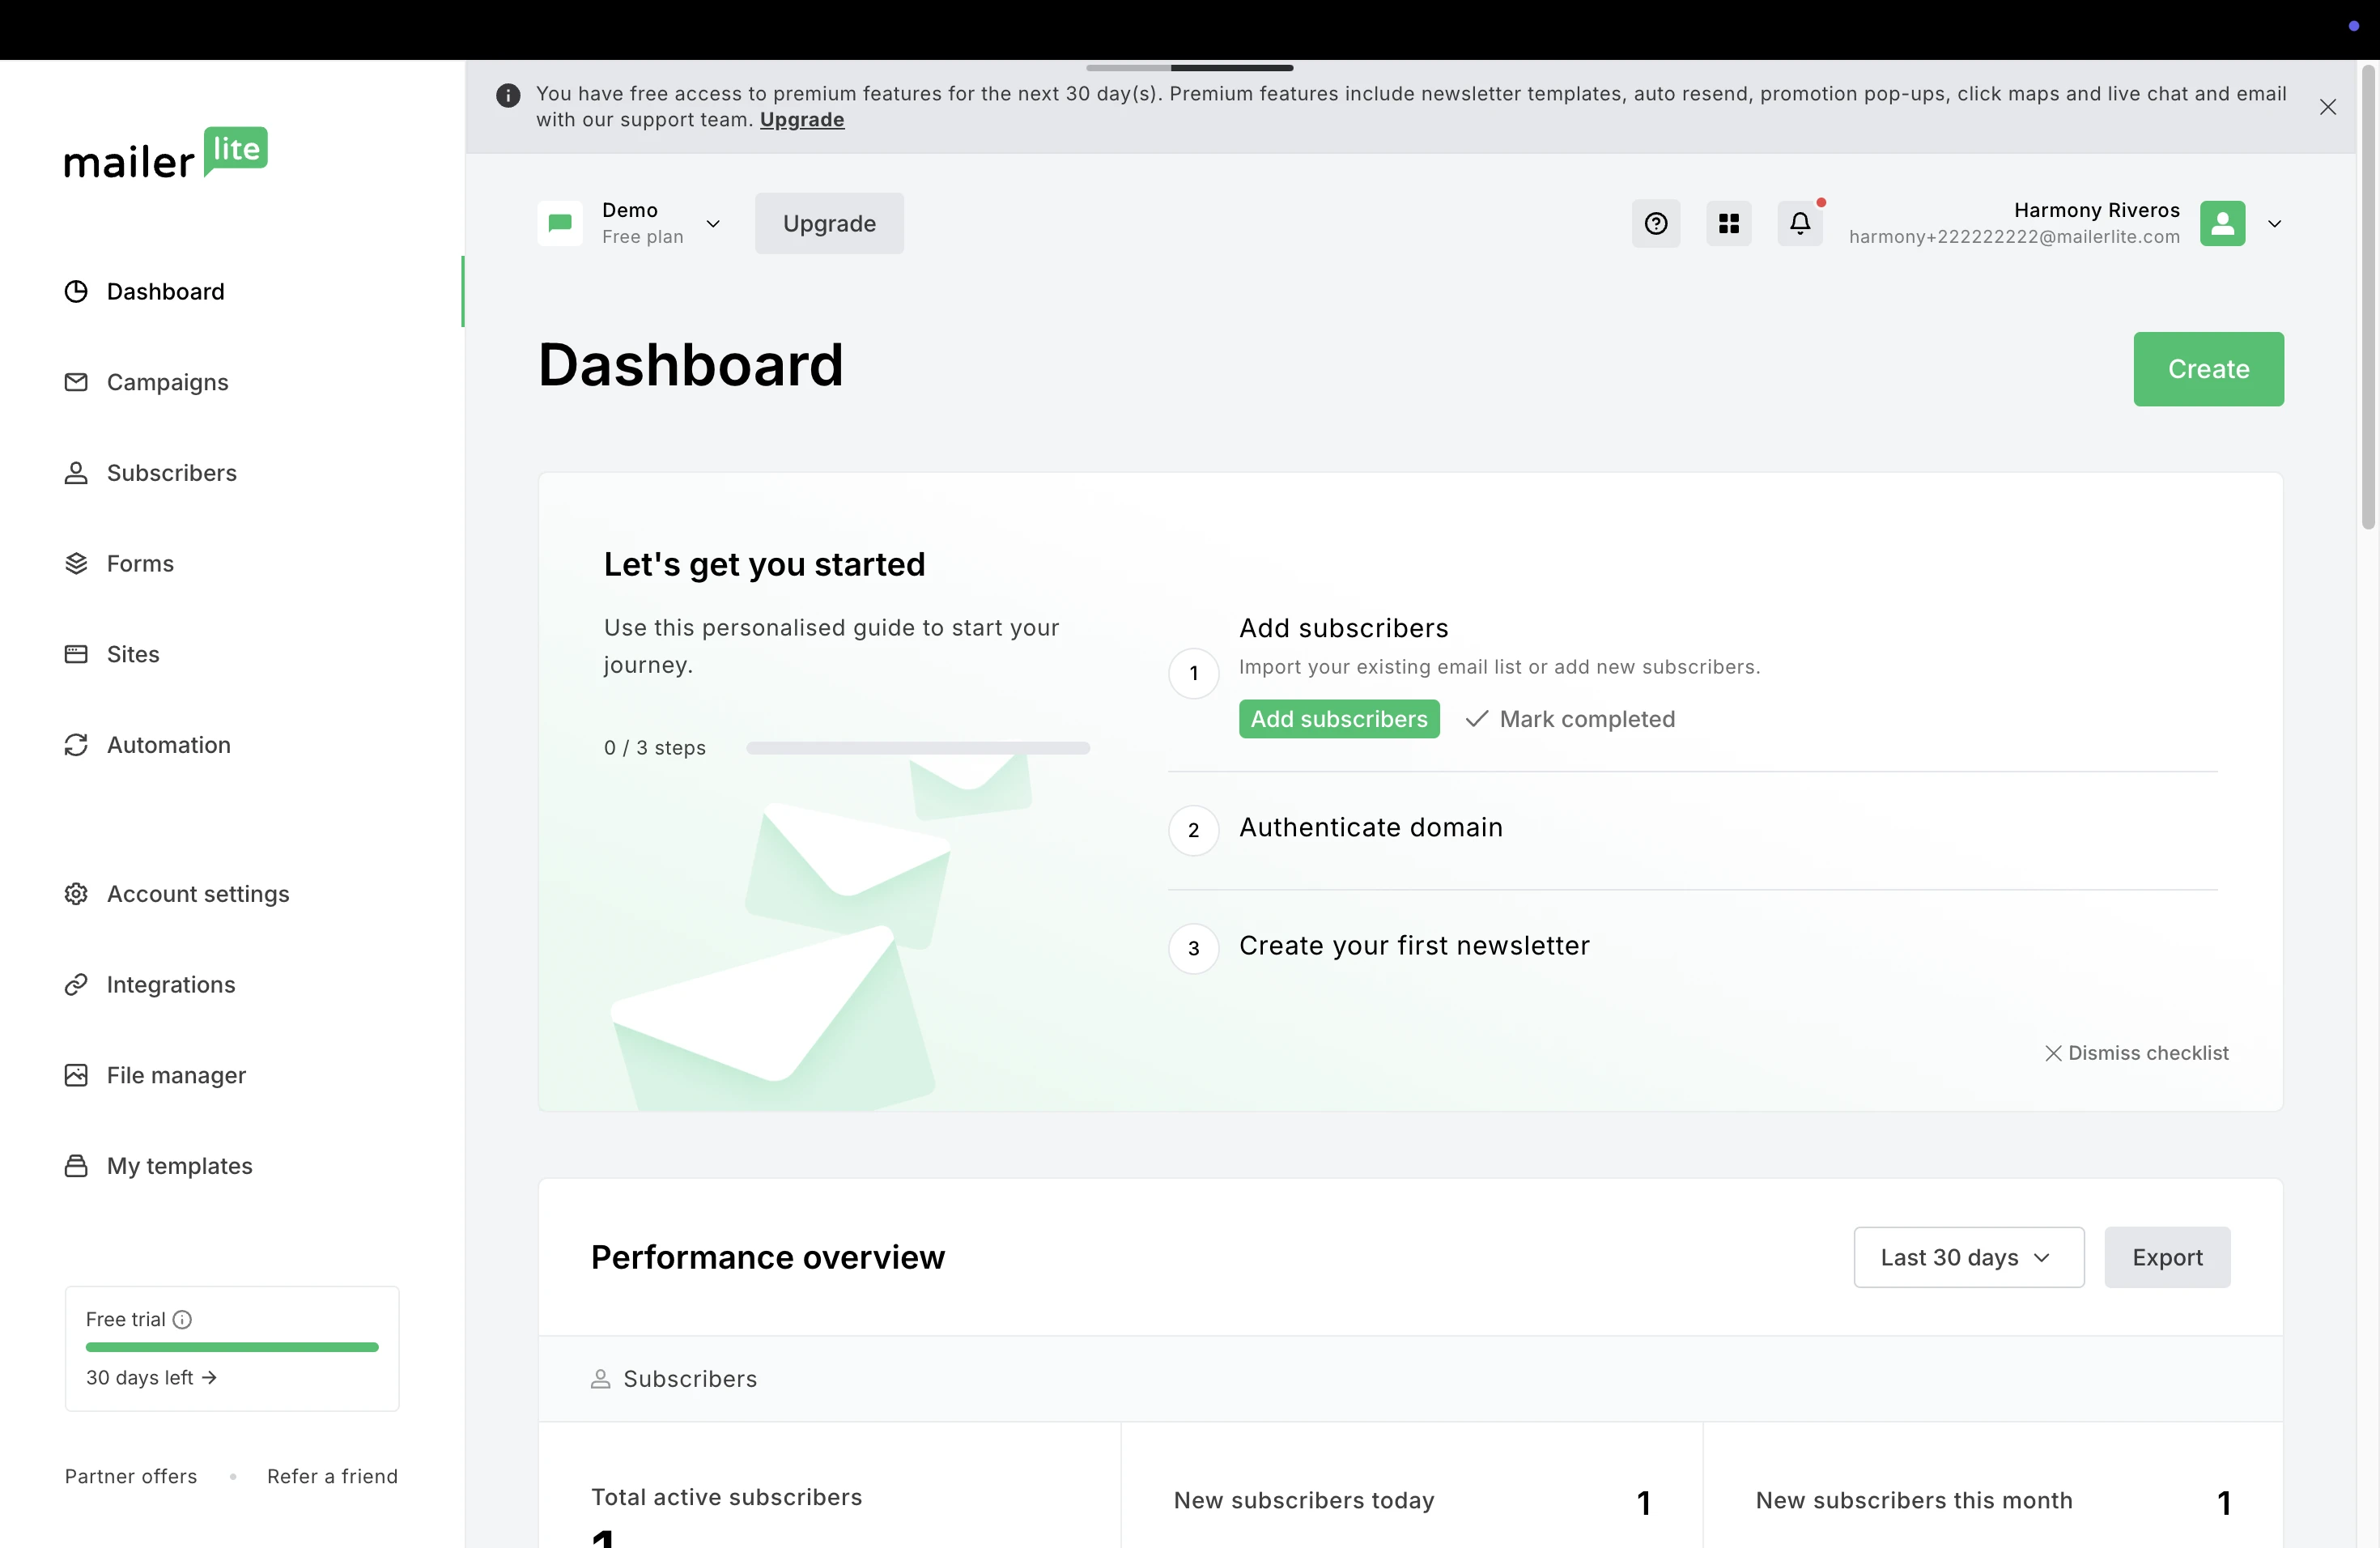Open Automation in the sidebar

pyautogui.click(x=168, y=745)
